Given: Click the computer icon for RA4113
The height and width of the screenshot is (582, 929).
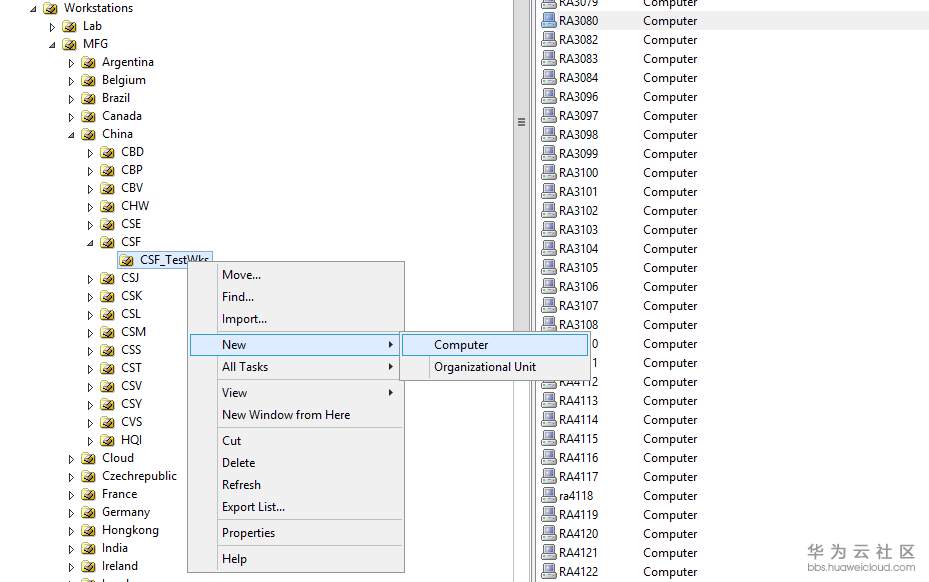Looking at the screenshot, I should [x=549, y=400].
